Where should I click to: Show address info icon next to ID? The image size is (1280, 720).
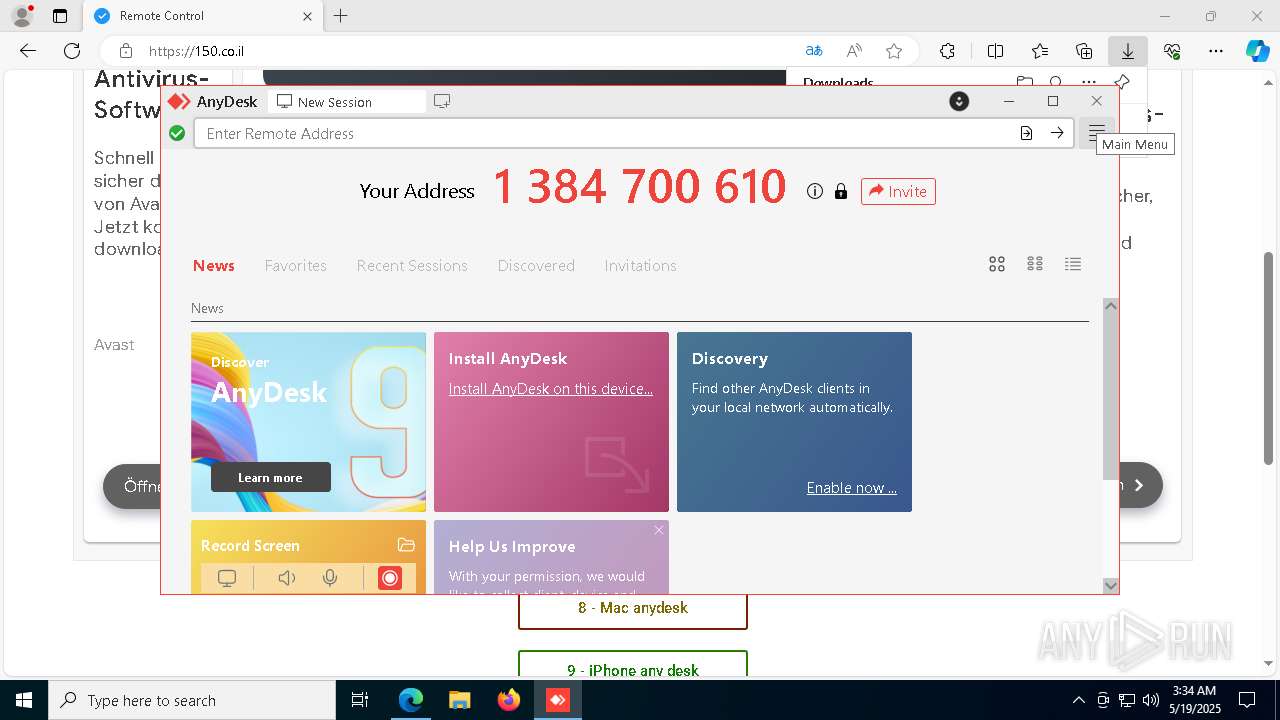tap(815, 191)
